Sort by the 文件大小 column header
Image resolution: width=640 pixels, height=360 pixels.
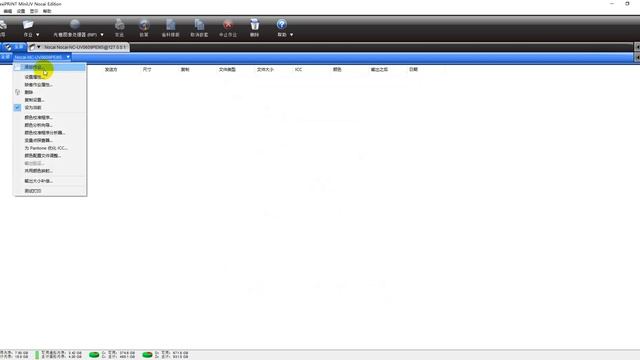[x=265, y=70]
